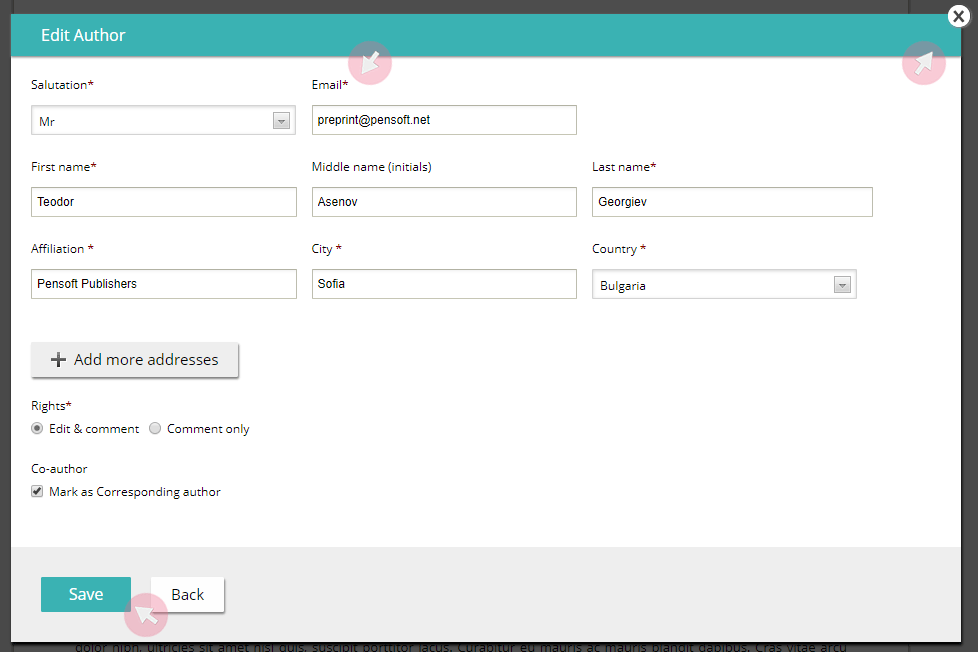The image size is (978, 652).
Task: Click the plus icon in Add more addresses
Action: 58,360
